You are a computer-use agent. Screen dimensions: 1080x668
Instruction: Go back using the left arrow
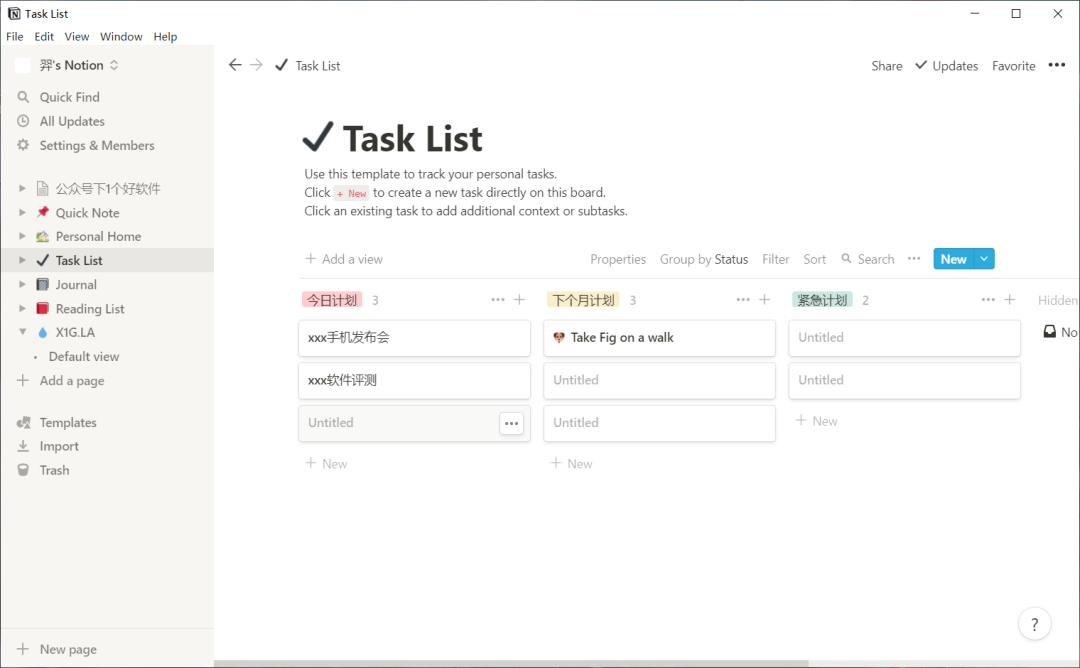235,65
